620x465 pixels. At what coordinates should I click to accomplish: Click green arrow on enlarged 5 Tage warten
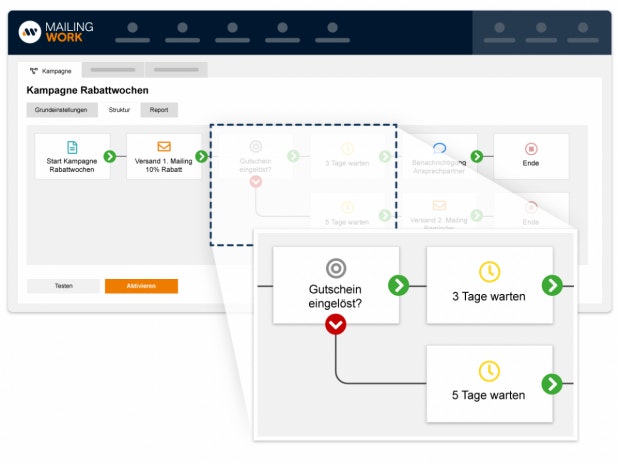[x=552, y=384]
